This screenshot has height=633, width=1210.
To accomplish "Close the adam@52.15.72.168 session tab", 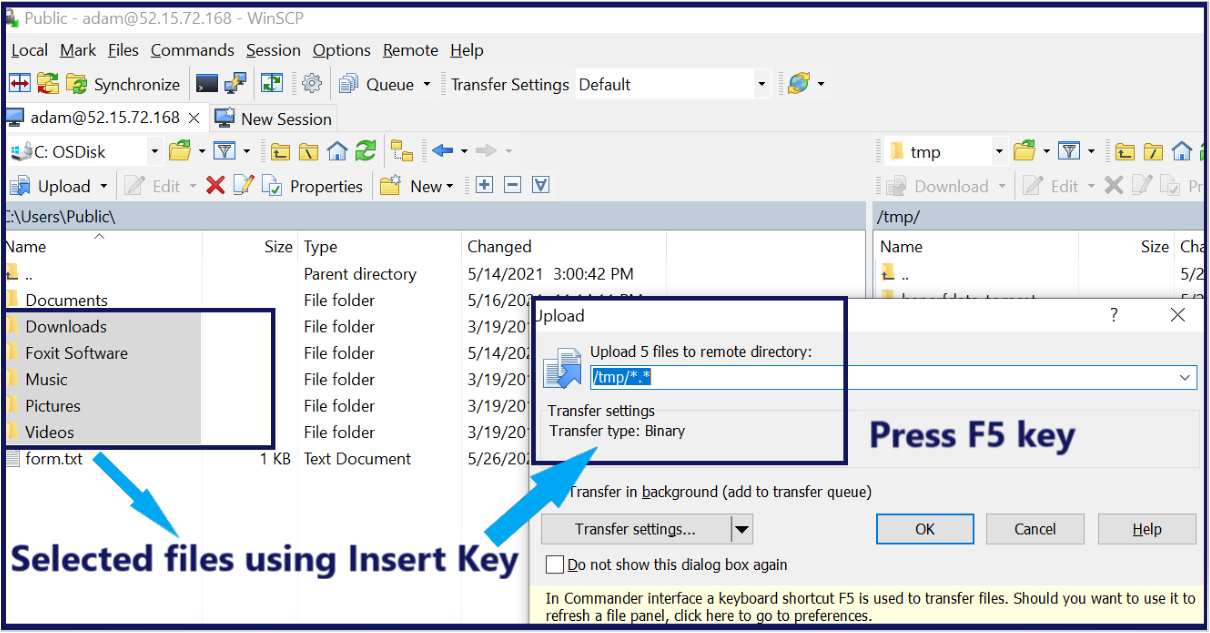I will (194, 118).
